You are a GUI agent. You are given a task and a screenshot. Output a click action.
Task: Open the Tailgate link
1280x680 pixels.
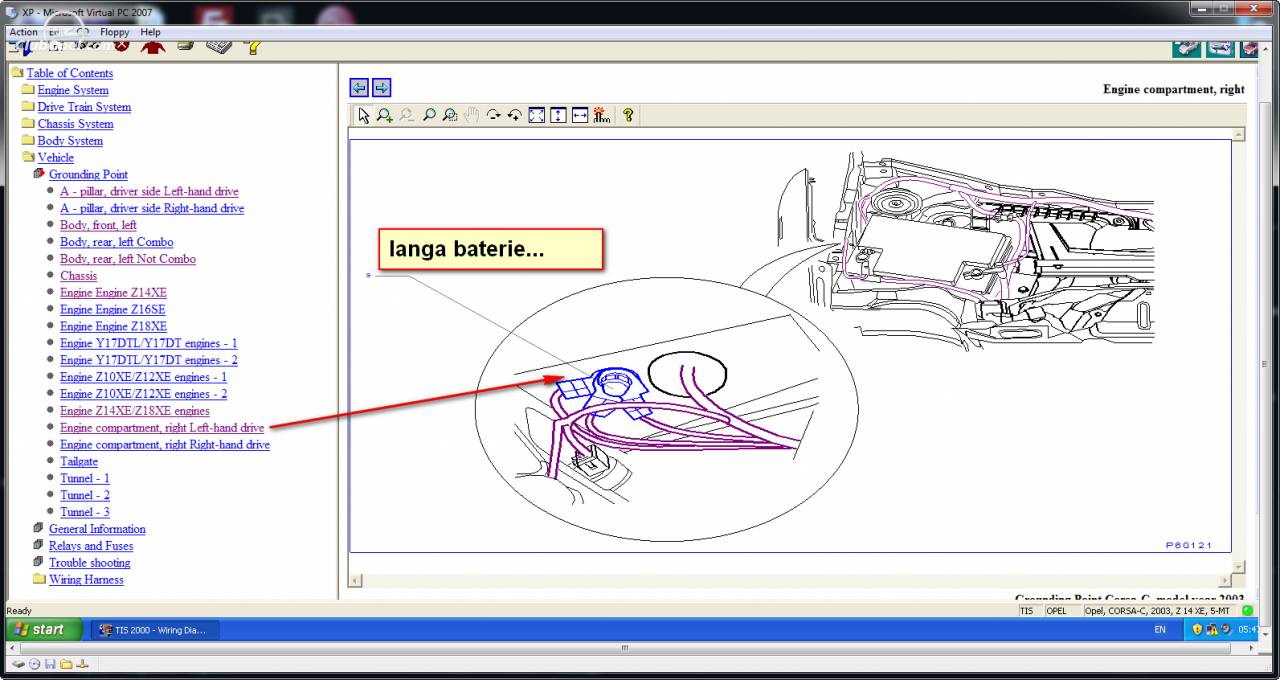pyautogui.click(x=79, y=462)
